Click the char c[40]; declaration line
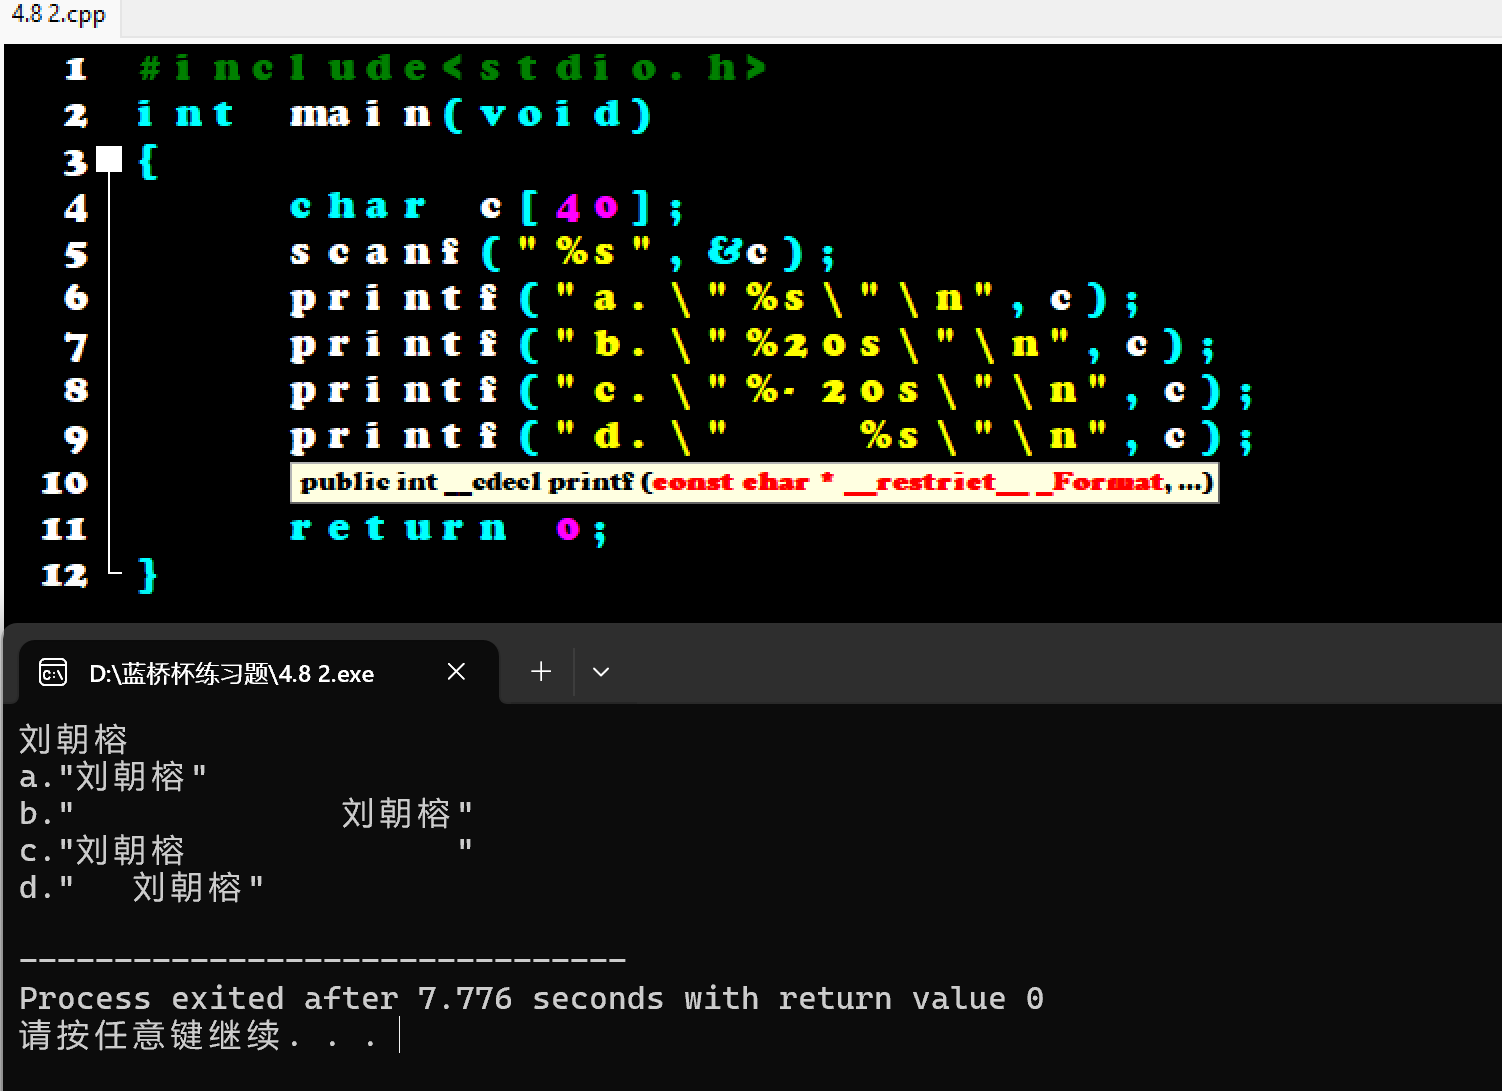This screenshot has width=1502, height=1091. (487, 207)
